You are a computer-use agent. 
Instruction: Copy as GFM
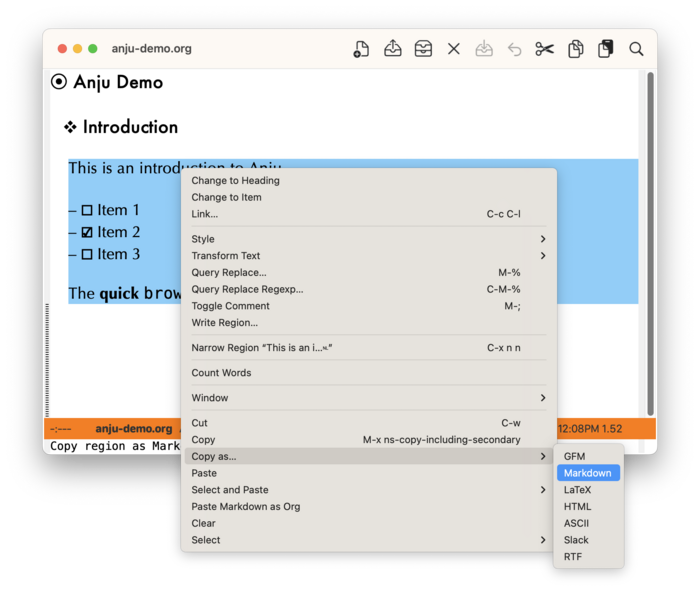(588, 456)
